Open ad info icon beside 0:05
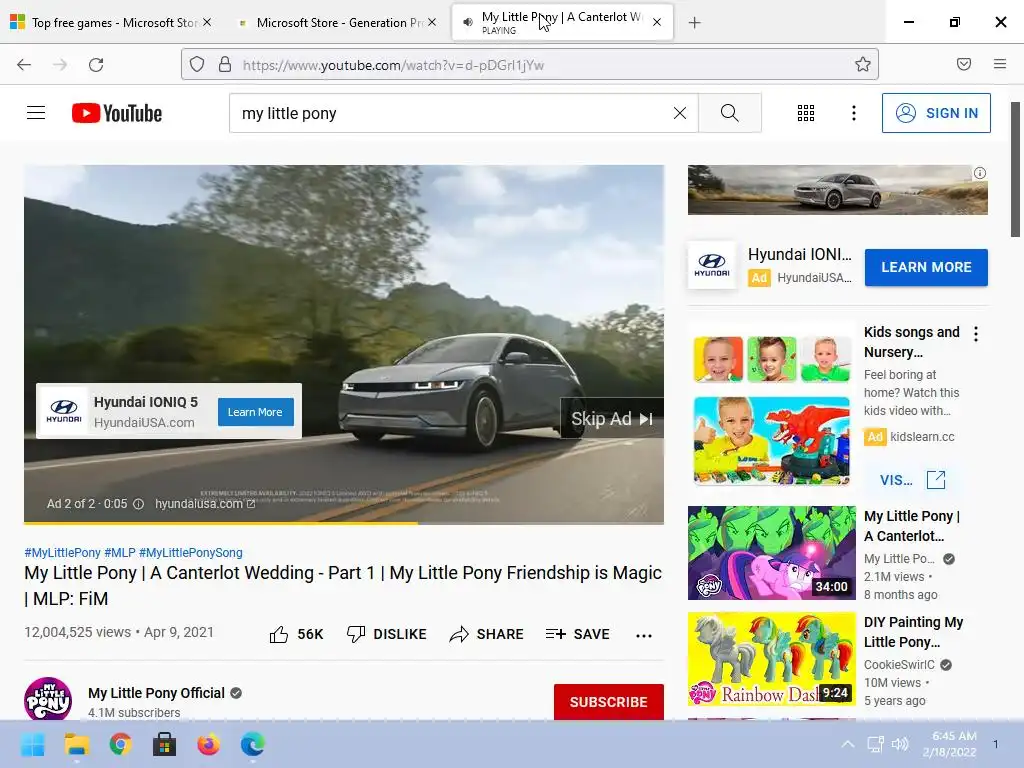The image size is (1024, 768). pos(138,504)
